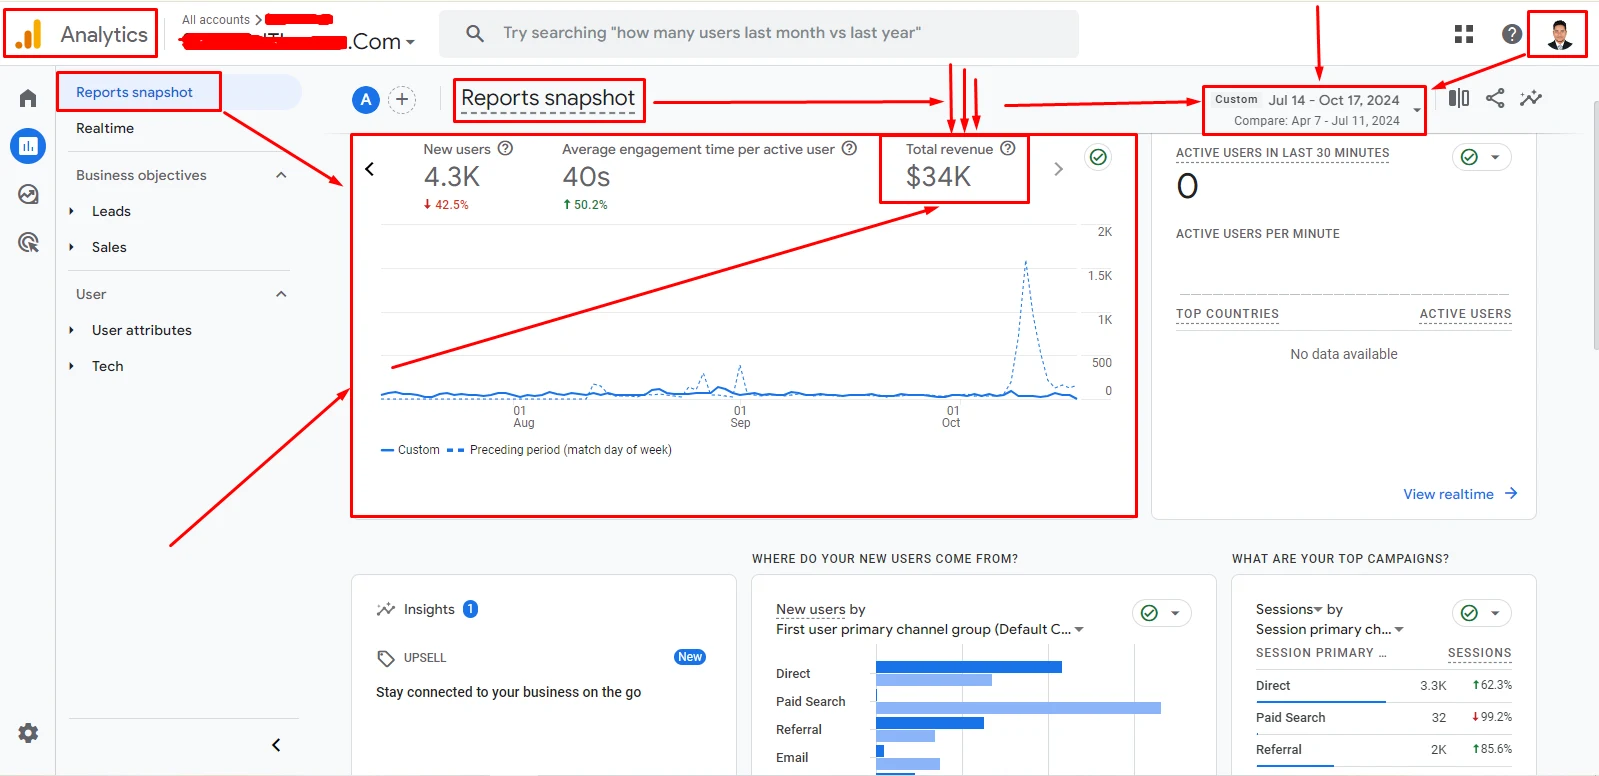1599x776 pixels.
Task: Open the account profile avatar
Action: click(1560, 34)
